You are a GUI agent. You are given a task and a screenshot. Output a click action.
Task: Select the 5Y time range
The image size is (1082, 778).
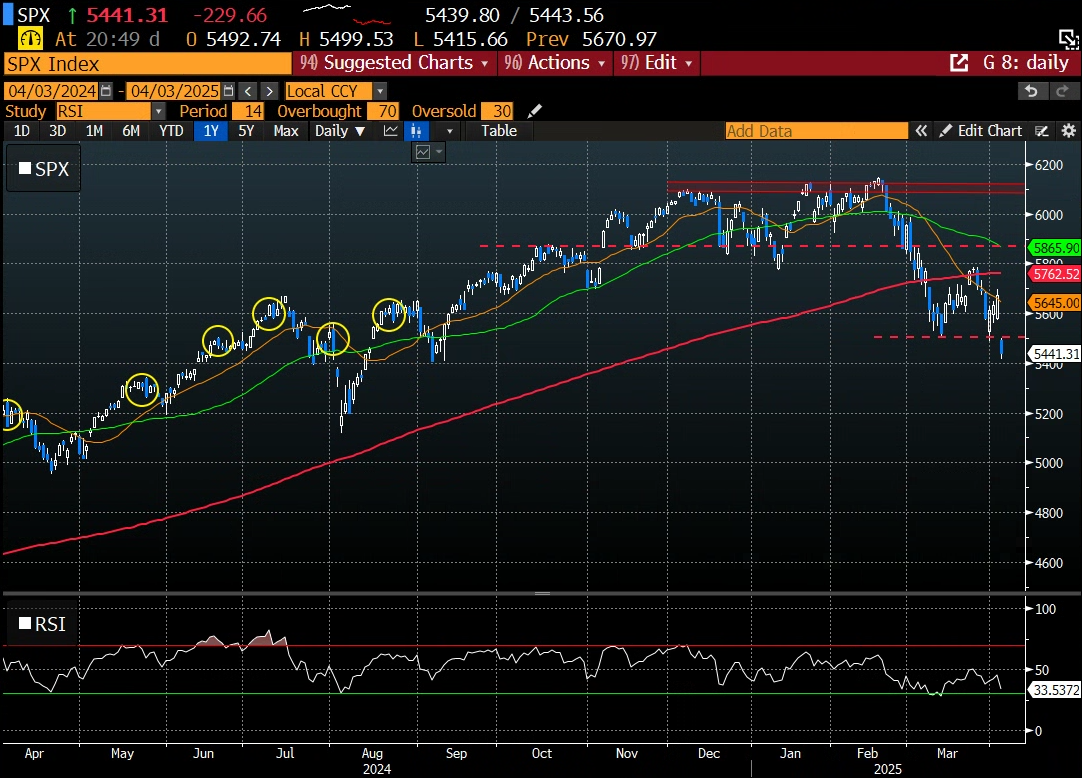click(246, 131)
